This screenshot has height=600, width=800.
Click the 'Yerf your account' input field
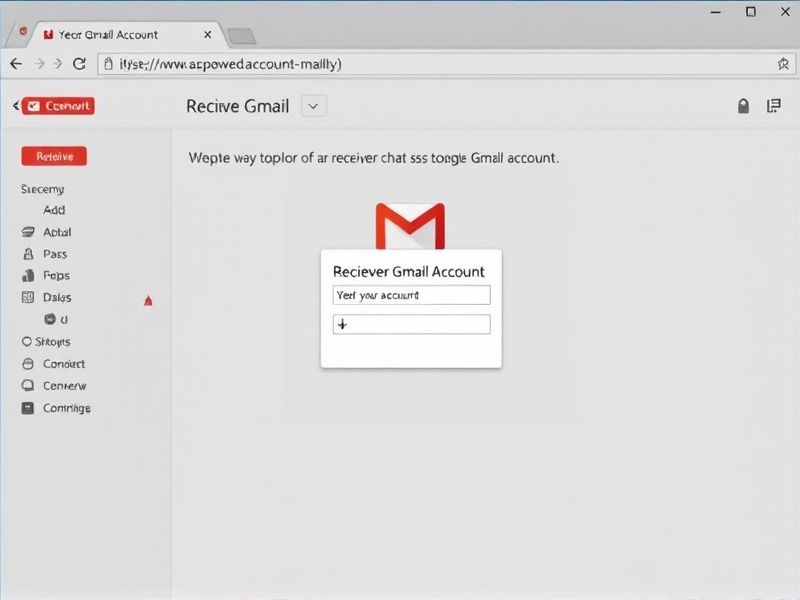coord(412,295)
